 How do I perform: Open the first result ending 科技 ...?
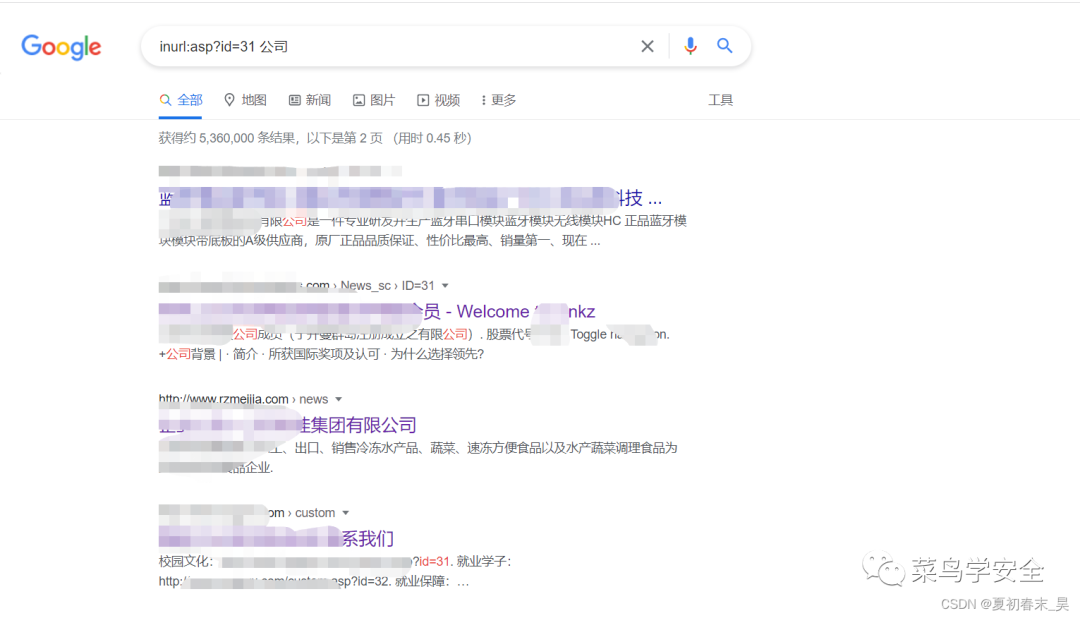[x=411, y=198]
